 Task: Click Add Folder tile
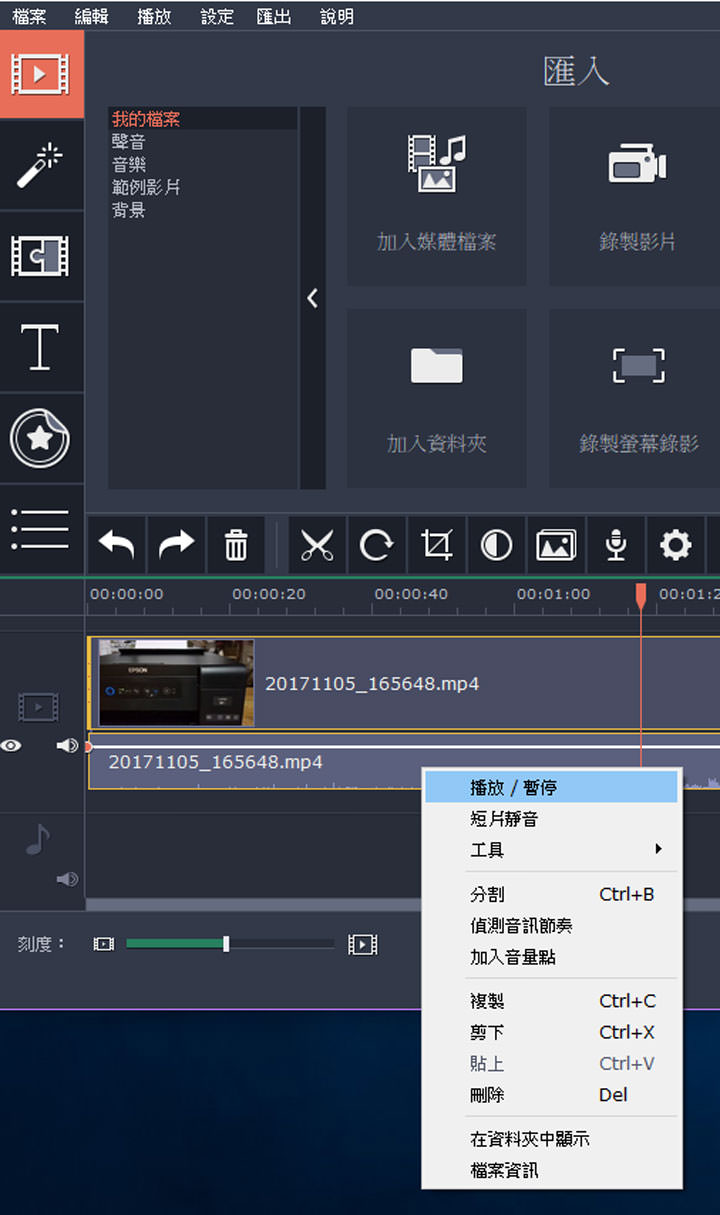(x=437, y=399)
